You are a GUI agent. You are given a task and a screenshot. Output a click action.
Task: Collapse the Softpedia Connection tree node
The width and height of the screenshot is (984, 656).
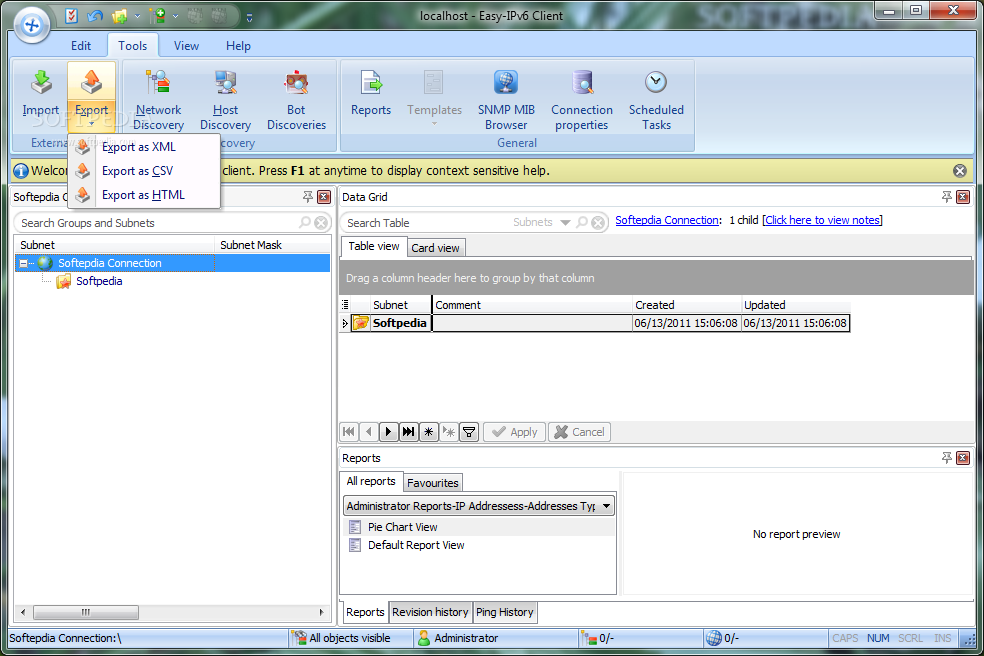23,264
